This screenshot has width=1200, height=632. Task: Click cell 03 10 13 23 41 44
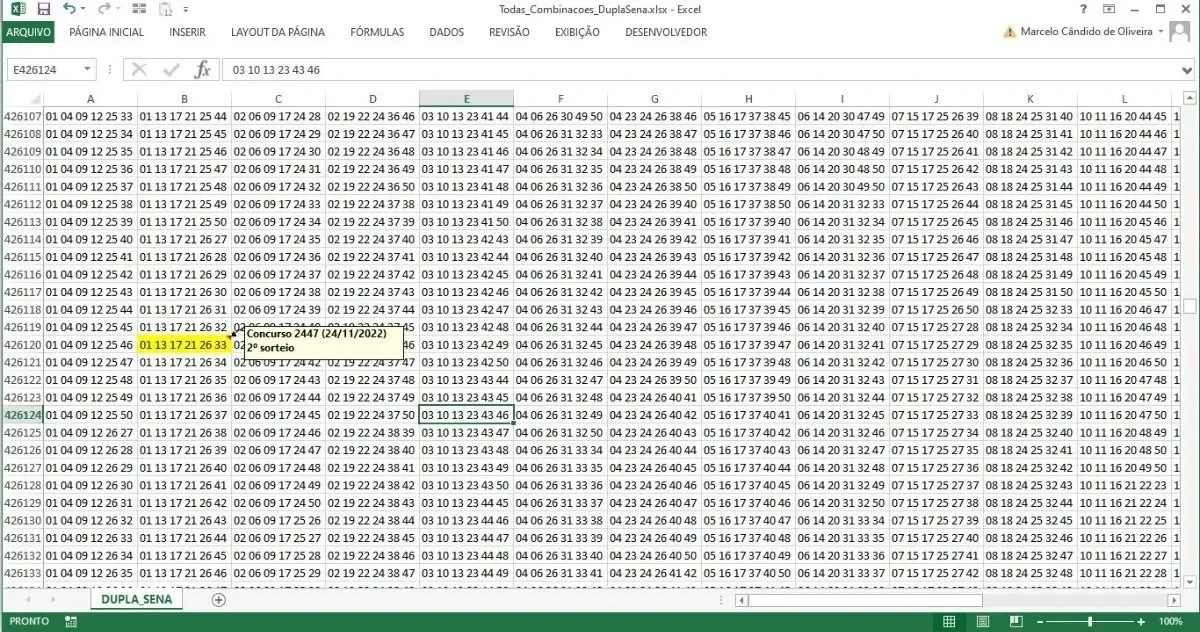click(466, 117)
